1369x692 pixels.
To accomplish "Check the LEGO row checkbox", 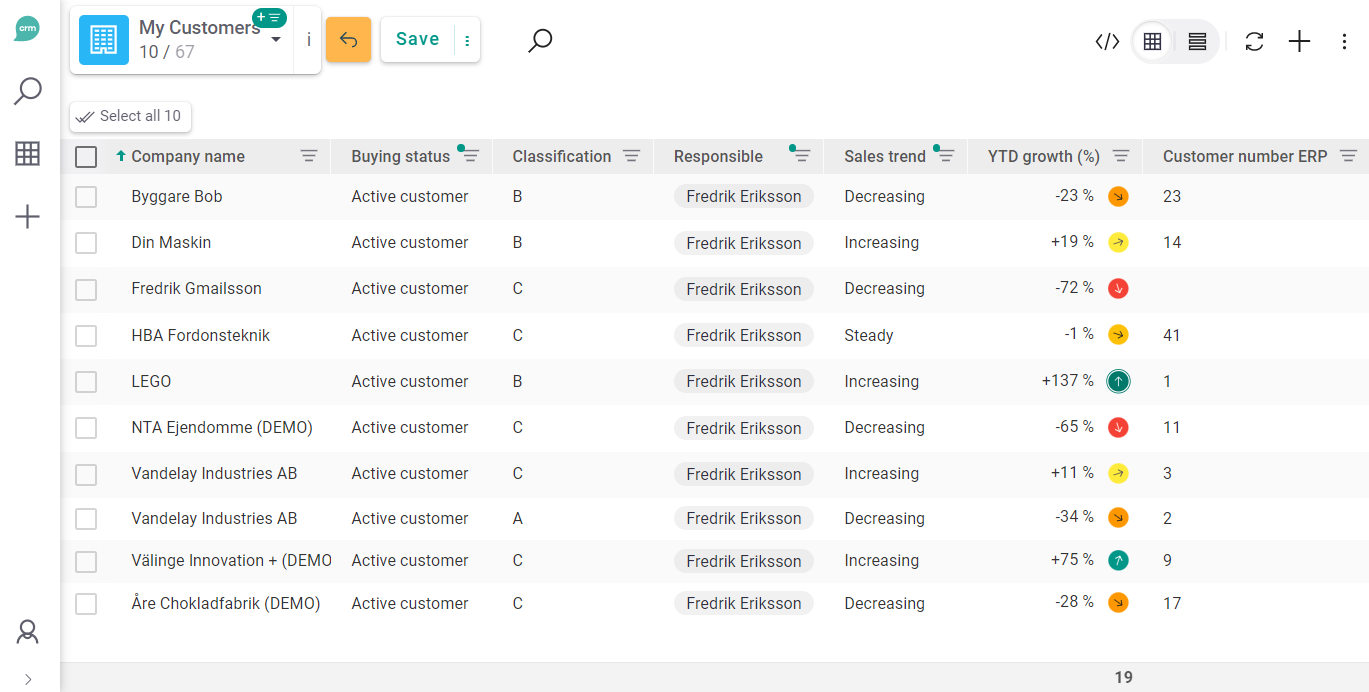I will tap(86, 382).
